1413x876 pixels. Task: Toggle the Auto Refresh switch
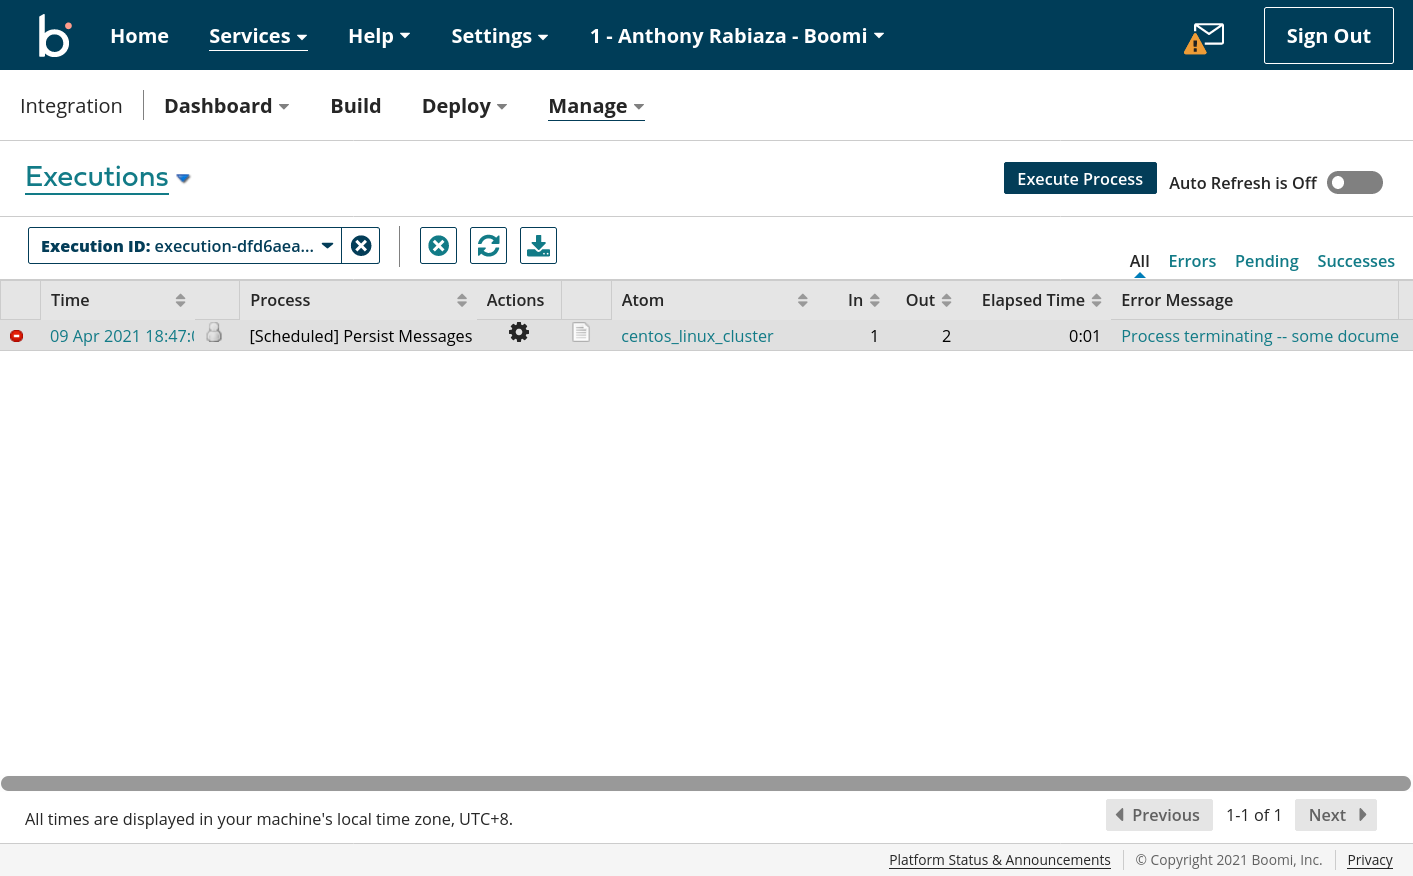coord(1354,183)
